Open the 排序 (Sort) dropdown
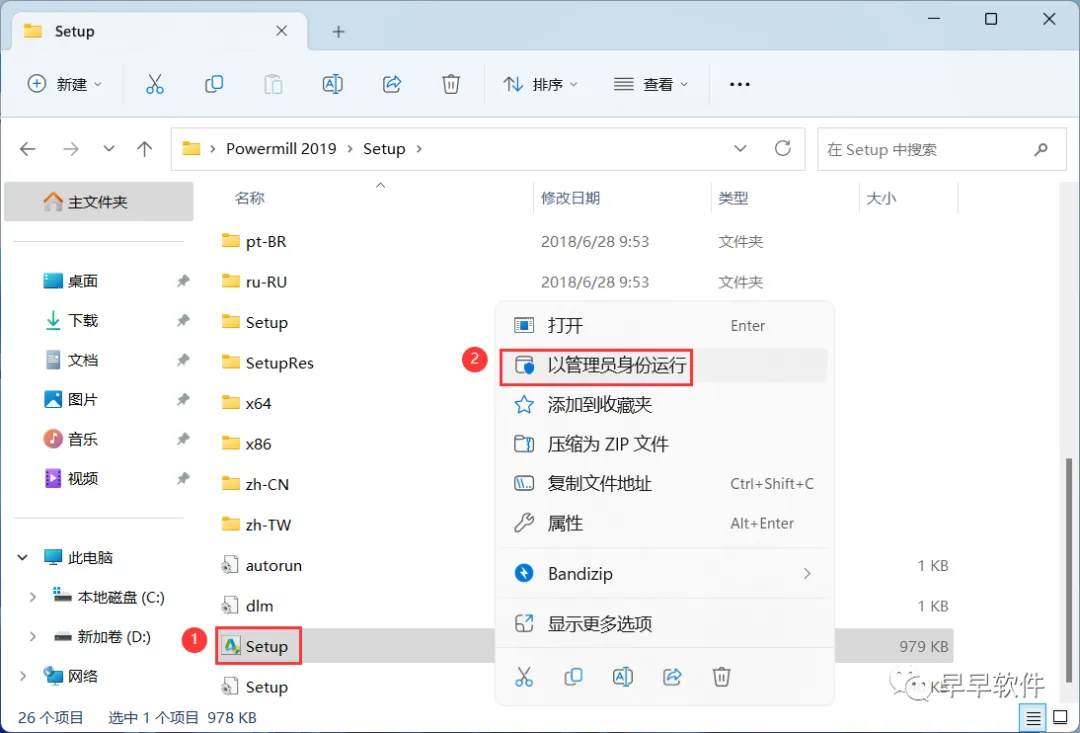Screen dimensions: 1080x733 point(541,84)
